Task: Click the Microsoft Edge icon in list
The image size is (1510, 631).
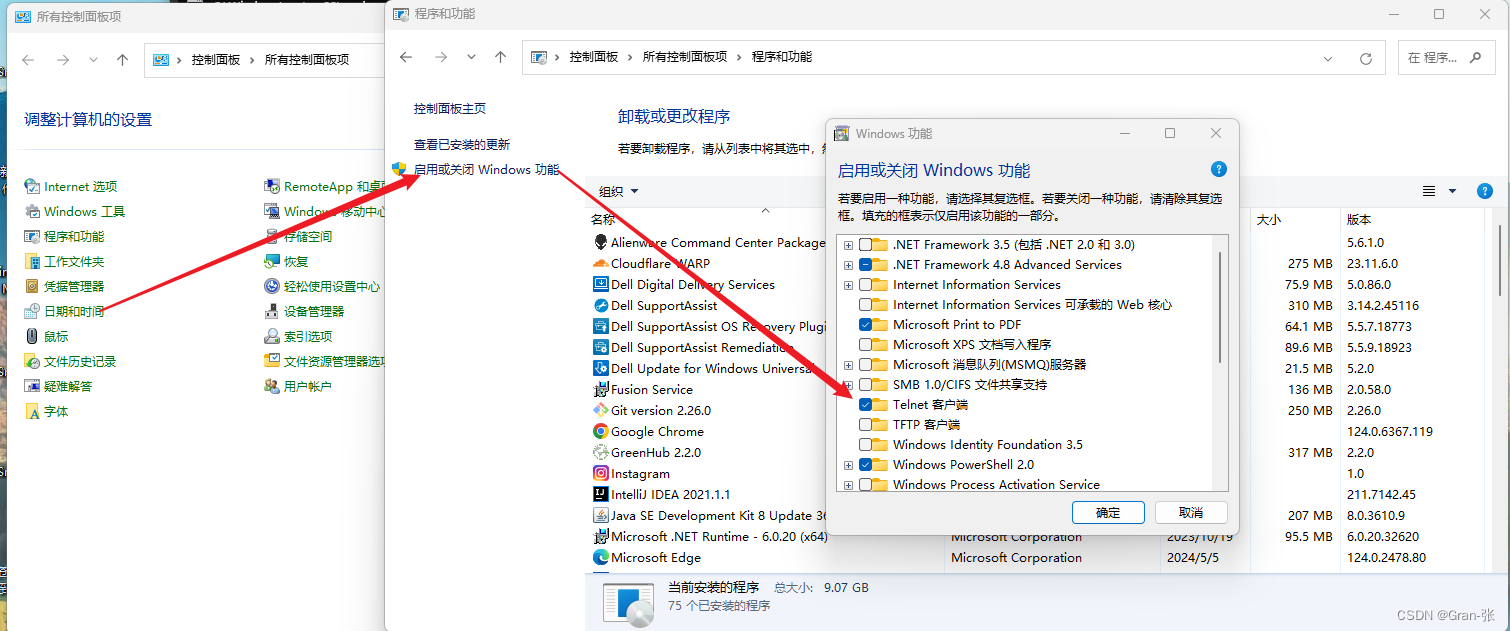Action: click(601, 557)
